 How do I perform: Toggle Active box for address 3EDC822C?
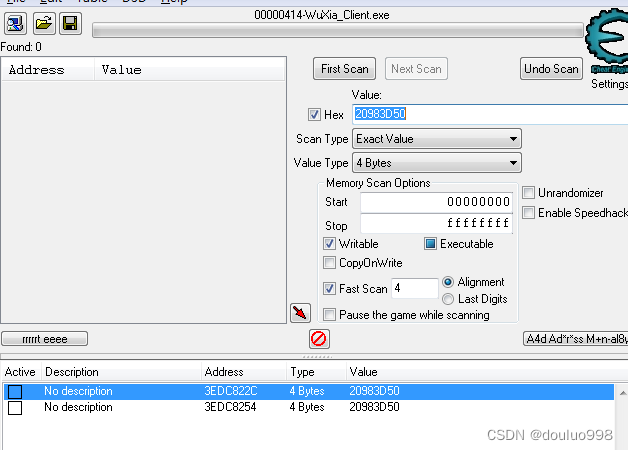pyautogui.click(x=15, y=392)
